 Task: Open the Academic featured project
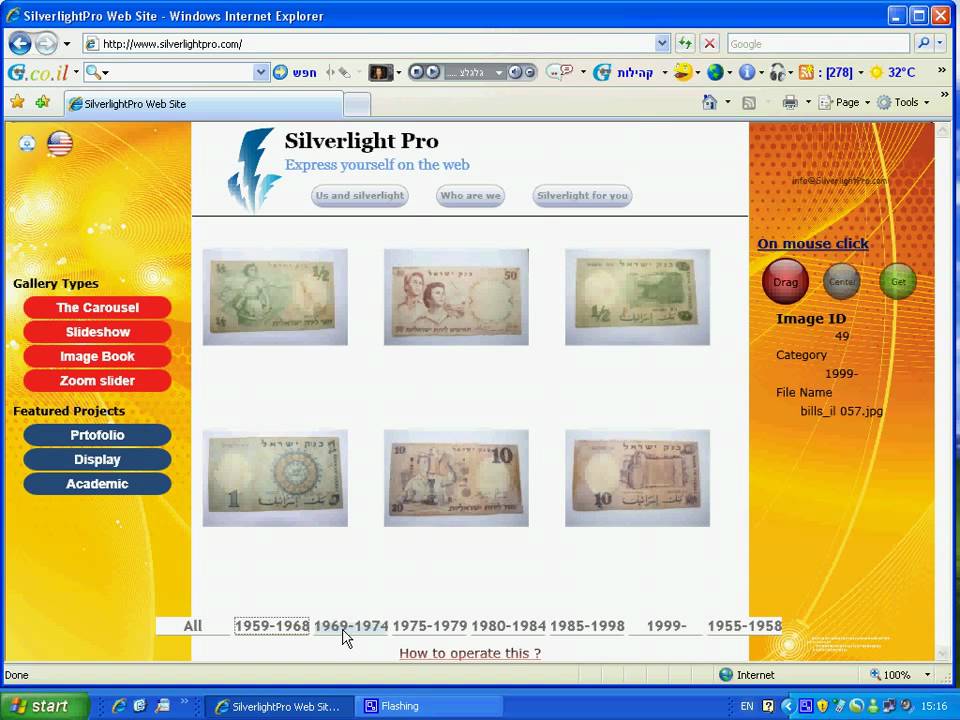coord(97,484)
